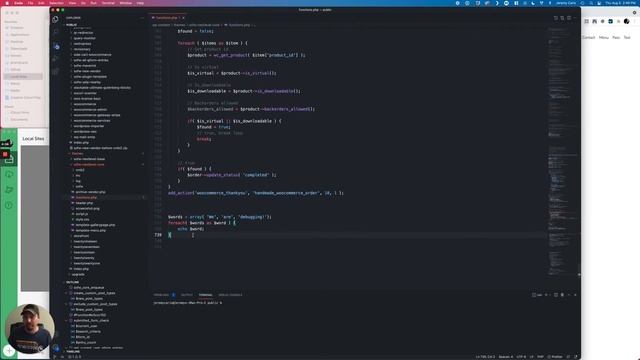Click the notifications bell in status bar
Image resolution: width=640 pixels, height=360 pixels.
pyautogui.click(x=576, y=357)
